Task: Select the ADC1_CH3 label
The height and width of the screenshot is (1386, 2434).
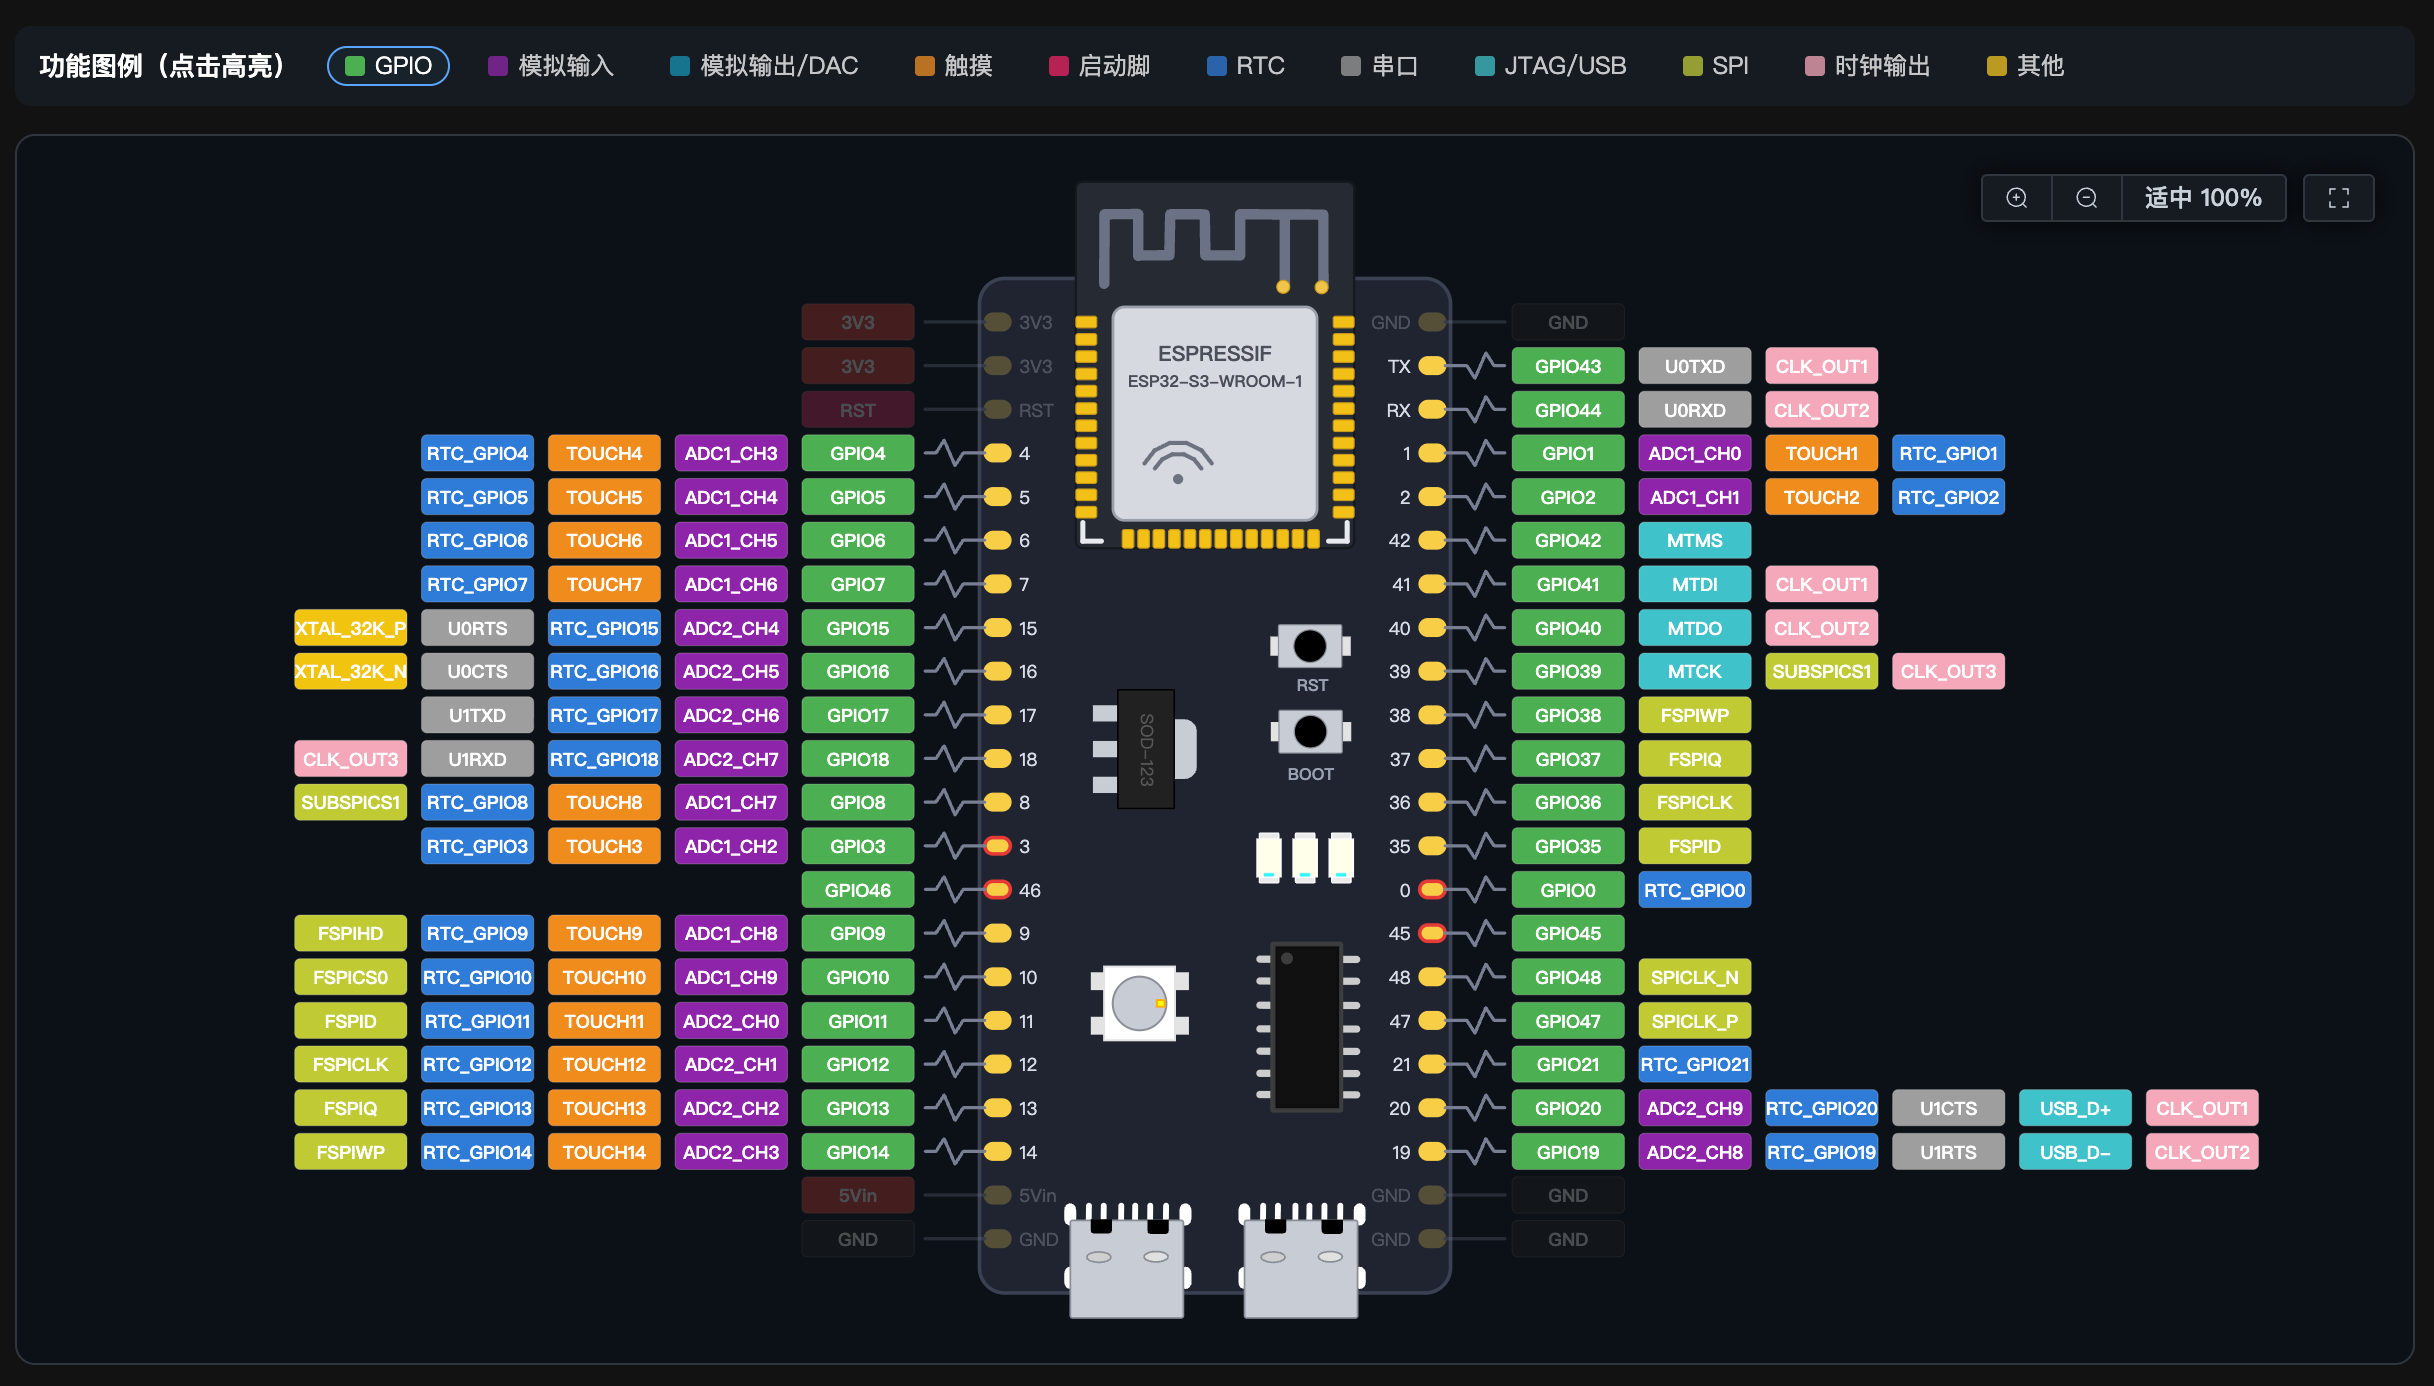Action: pos(731,453)
